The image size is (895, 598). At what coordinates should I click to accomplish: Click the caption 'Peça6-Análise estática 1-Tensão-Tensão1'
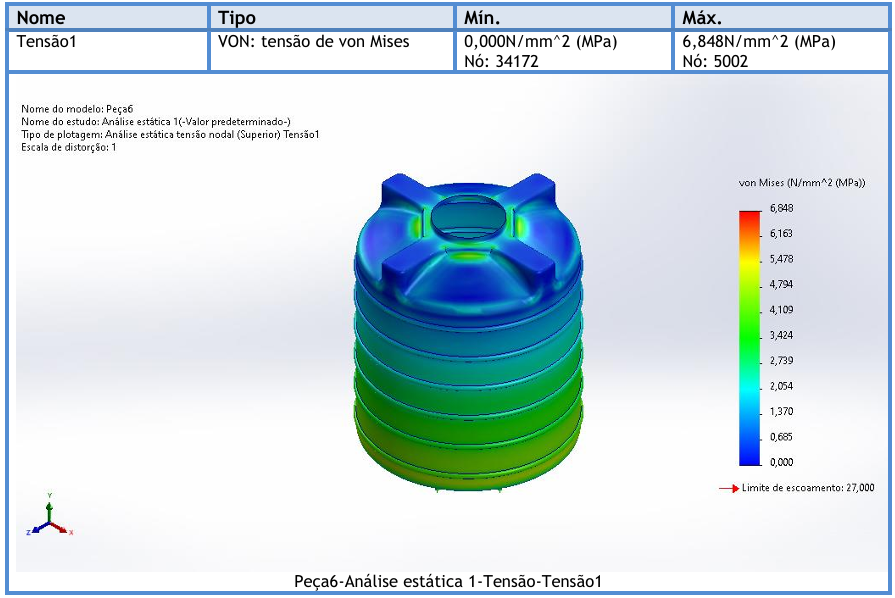[448, 581]
